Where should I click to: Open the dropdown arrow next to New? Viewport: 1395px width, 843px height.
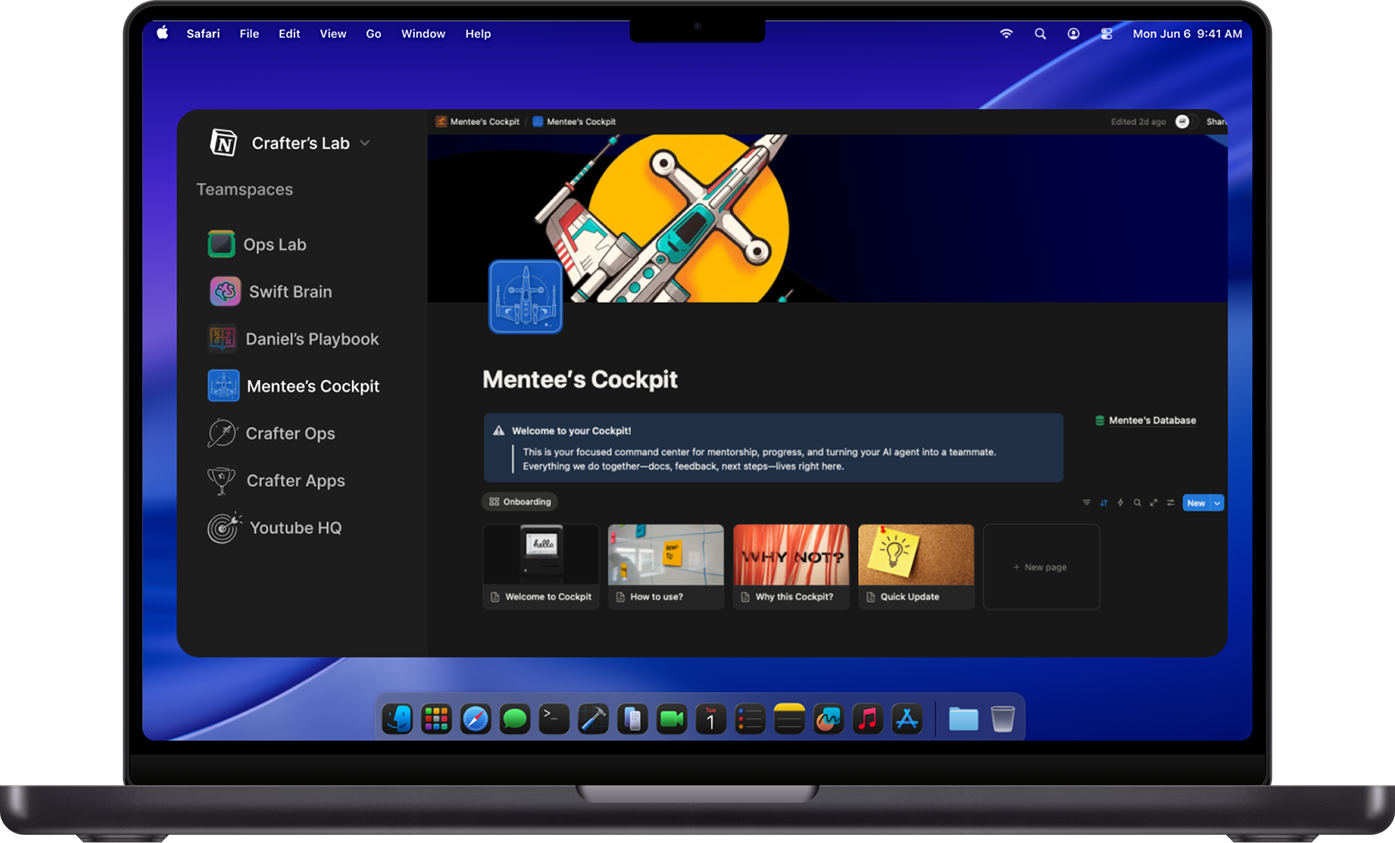click(x=1217, y=503)
